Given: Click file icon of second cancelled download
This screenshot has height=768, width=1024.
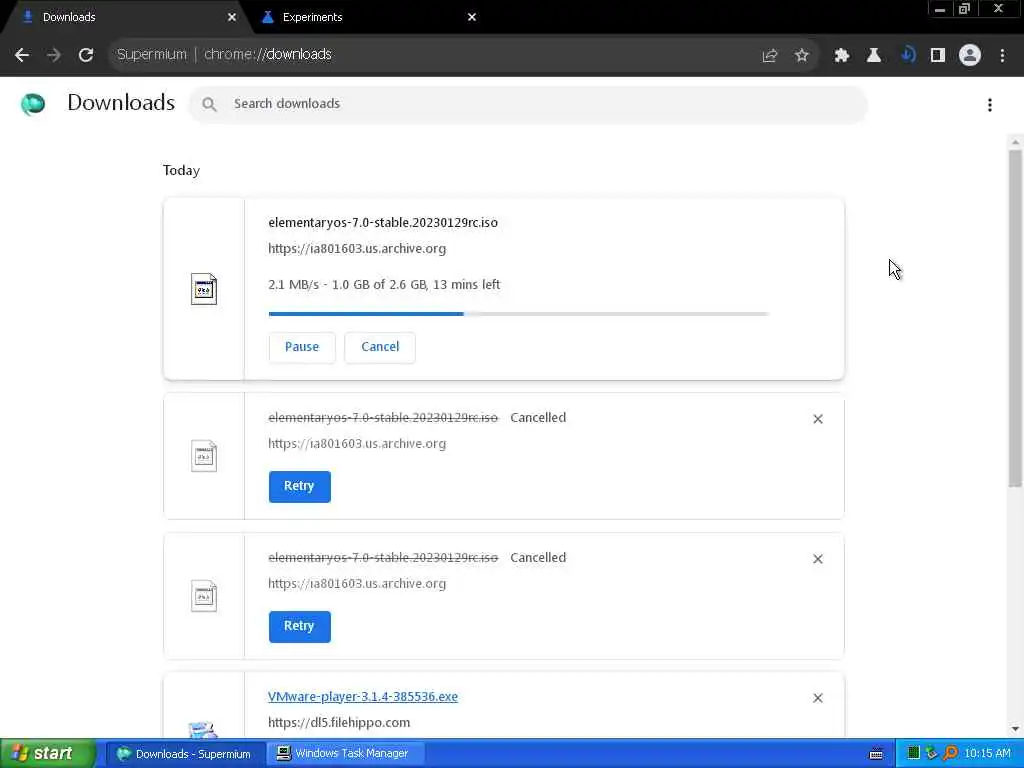Looking at the screenshot, I should coord(204,596).
